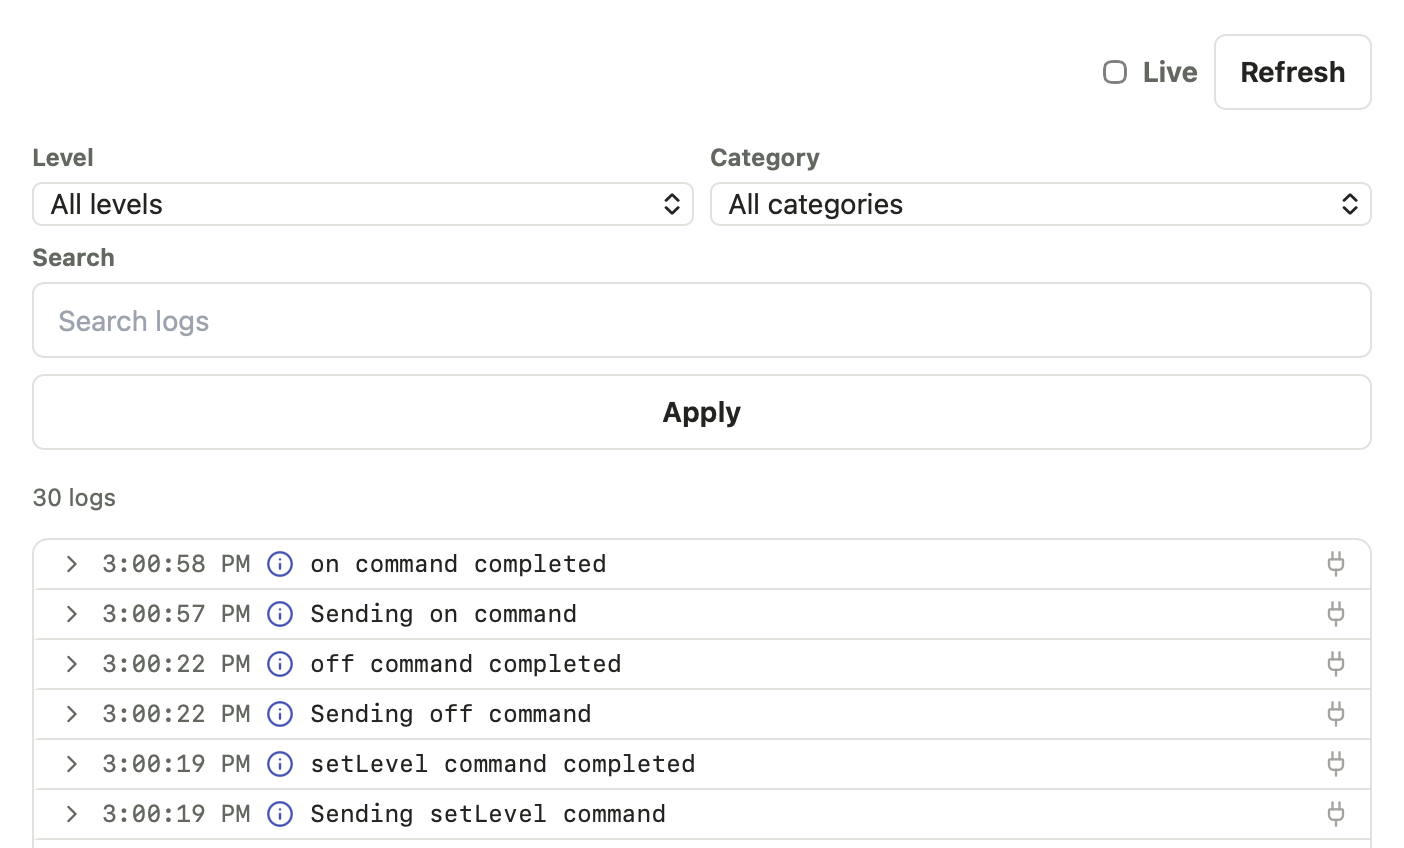
Task: Click the Category field label
Action: (765, 157)
